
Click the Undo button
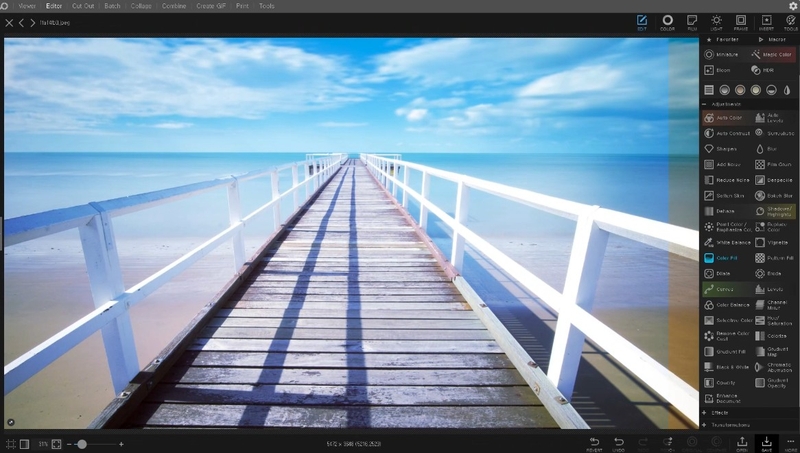click(x=618, y=443)
